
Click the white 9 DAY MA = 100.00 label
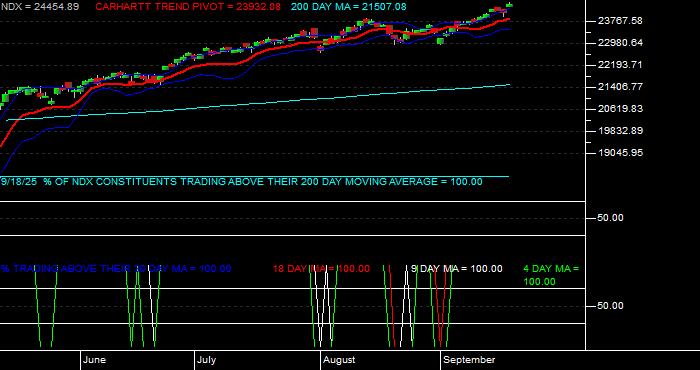click(456, 269)
